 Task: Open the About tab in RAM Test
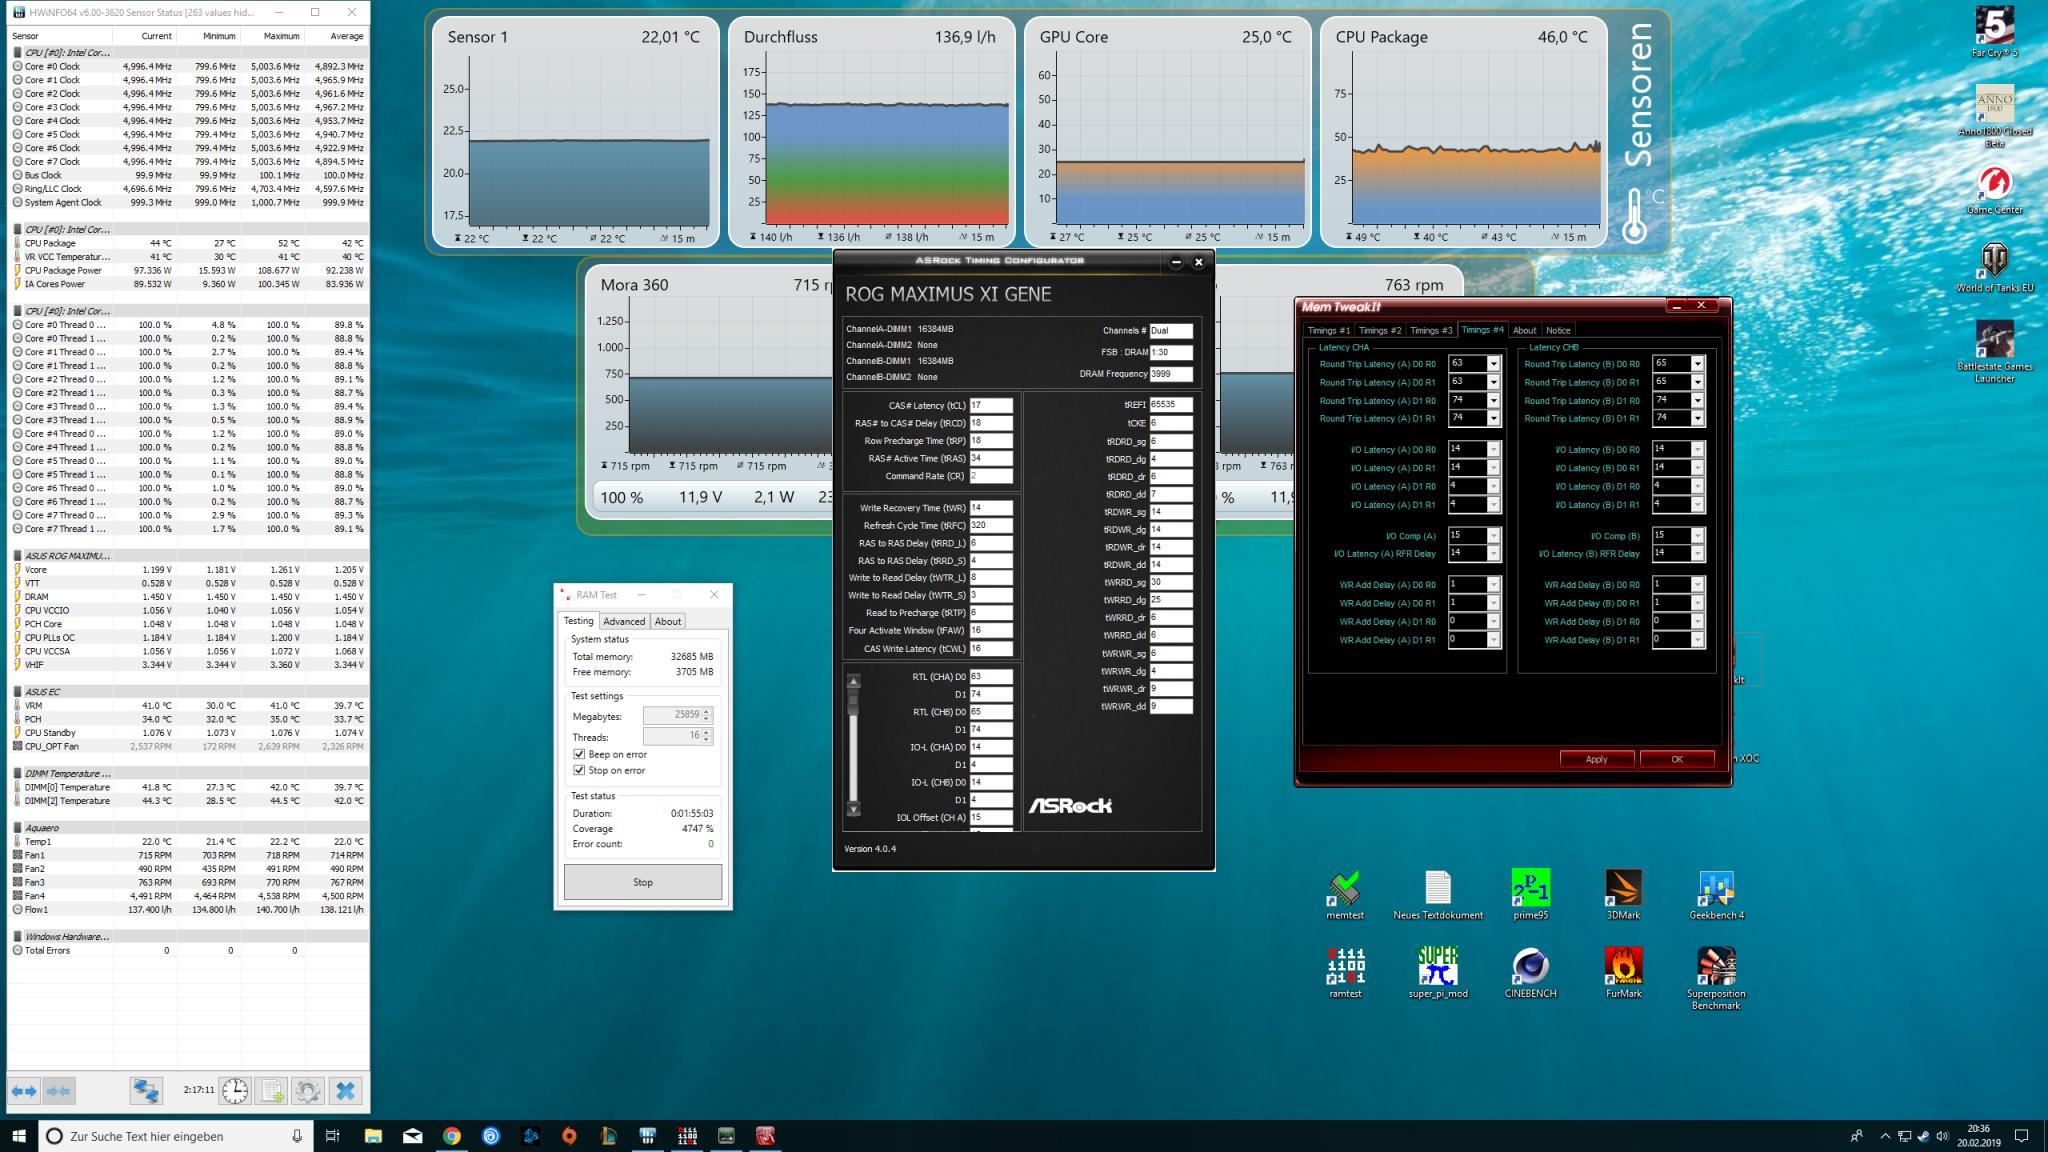point(668,621)
